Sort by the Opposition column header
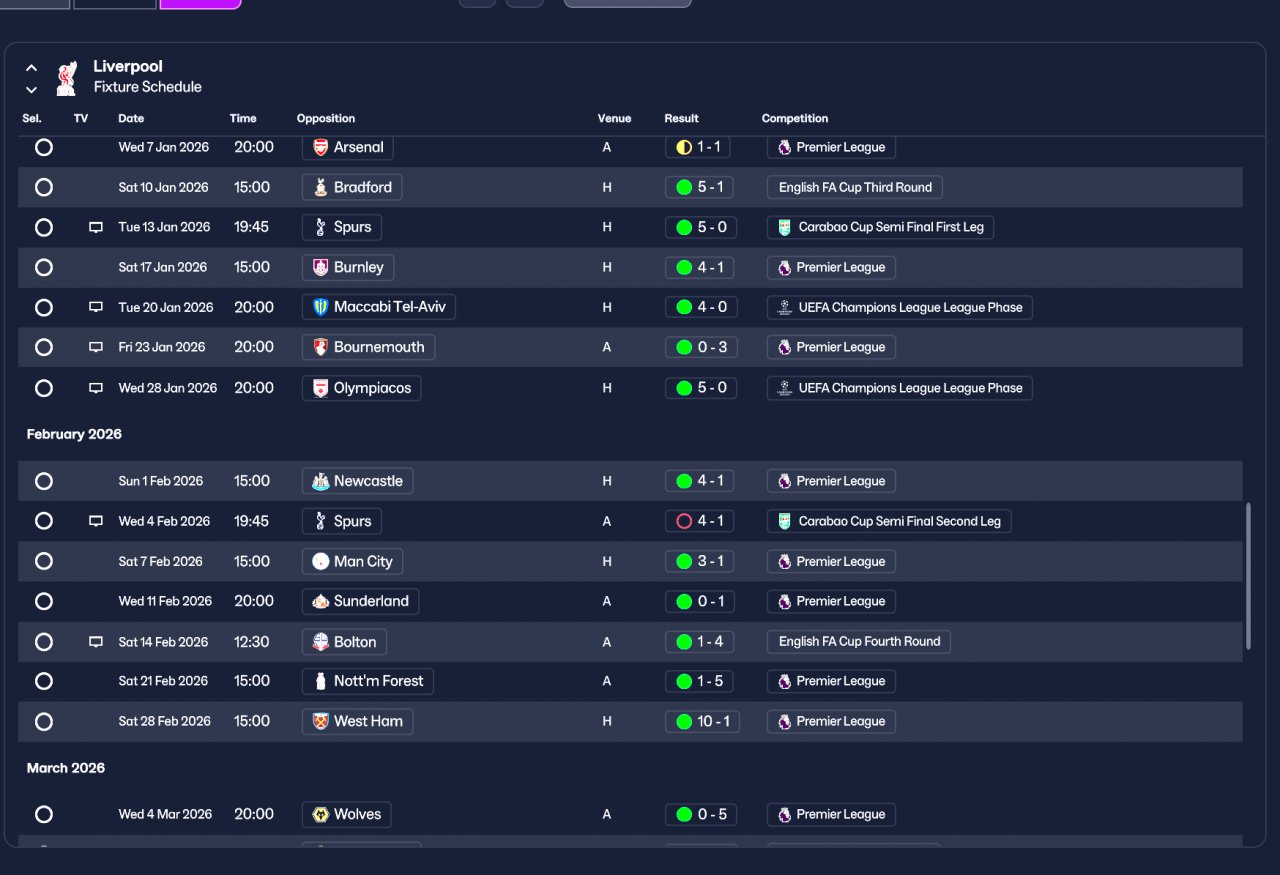This screenshot has height=875, width=1280. 326,118
